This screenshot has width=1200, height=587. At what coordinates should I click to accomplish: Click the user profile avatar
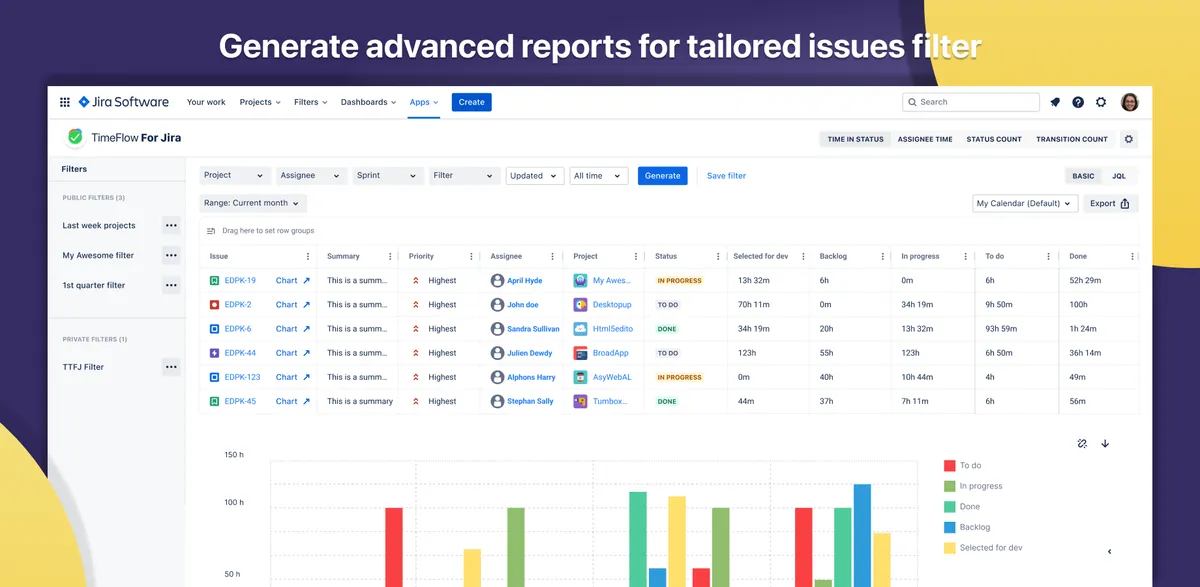point(1130,102)
